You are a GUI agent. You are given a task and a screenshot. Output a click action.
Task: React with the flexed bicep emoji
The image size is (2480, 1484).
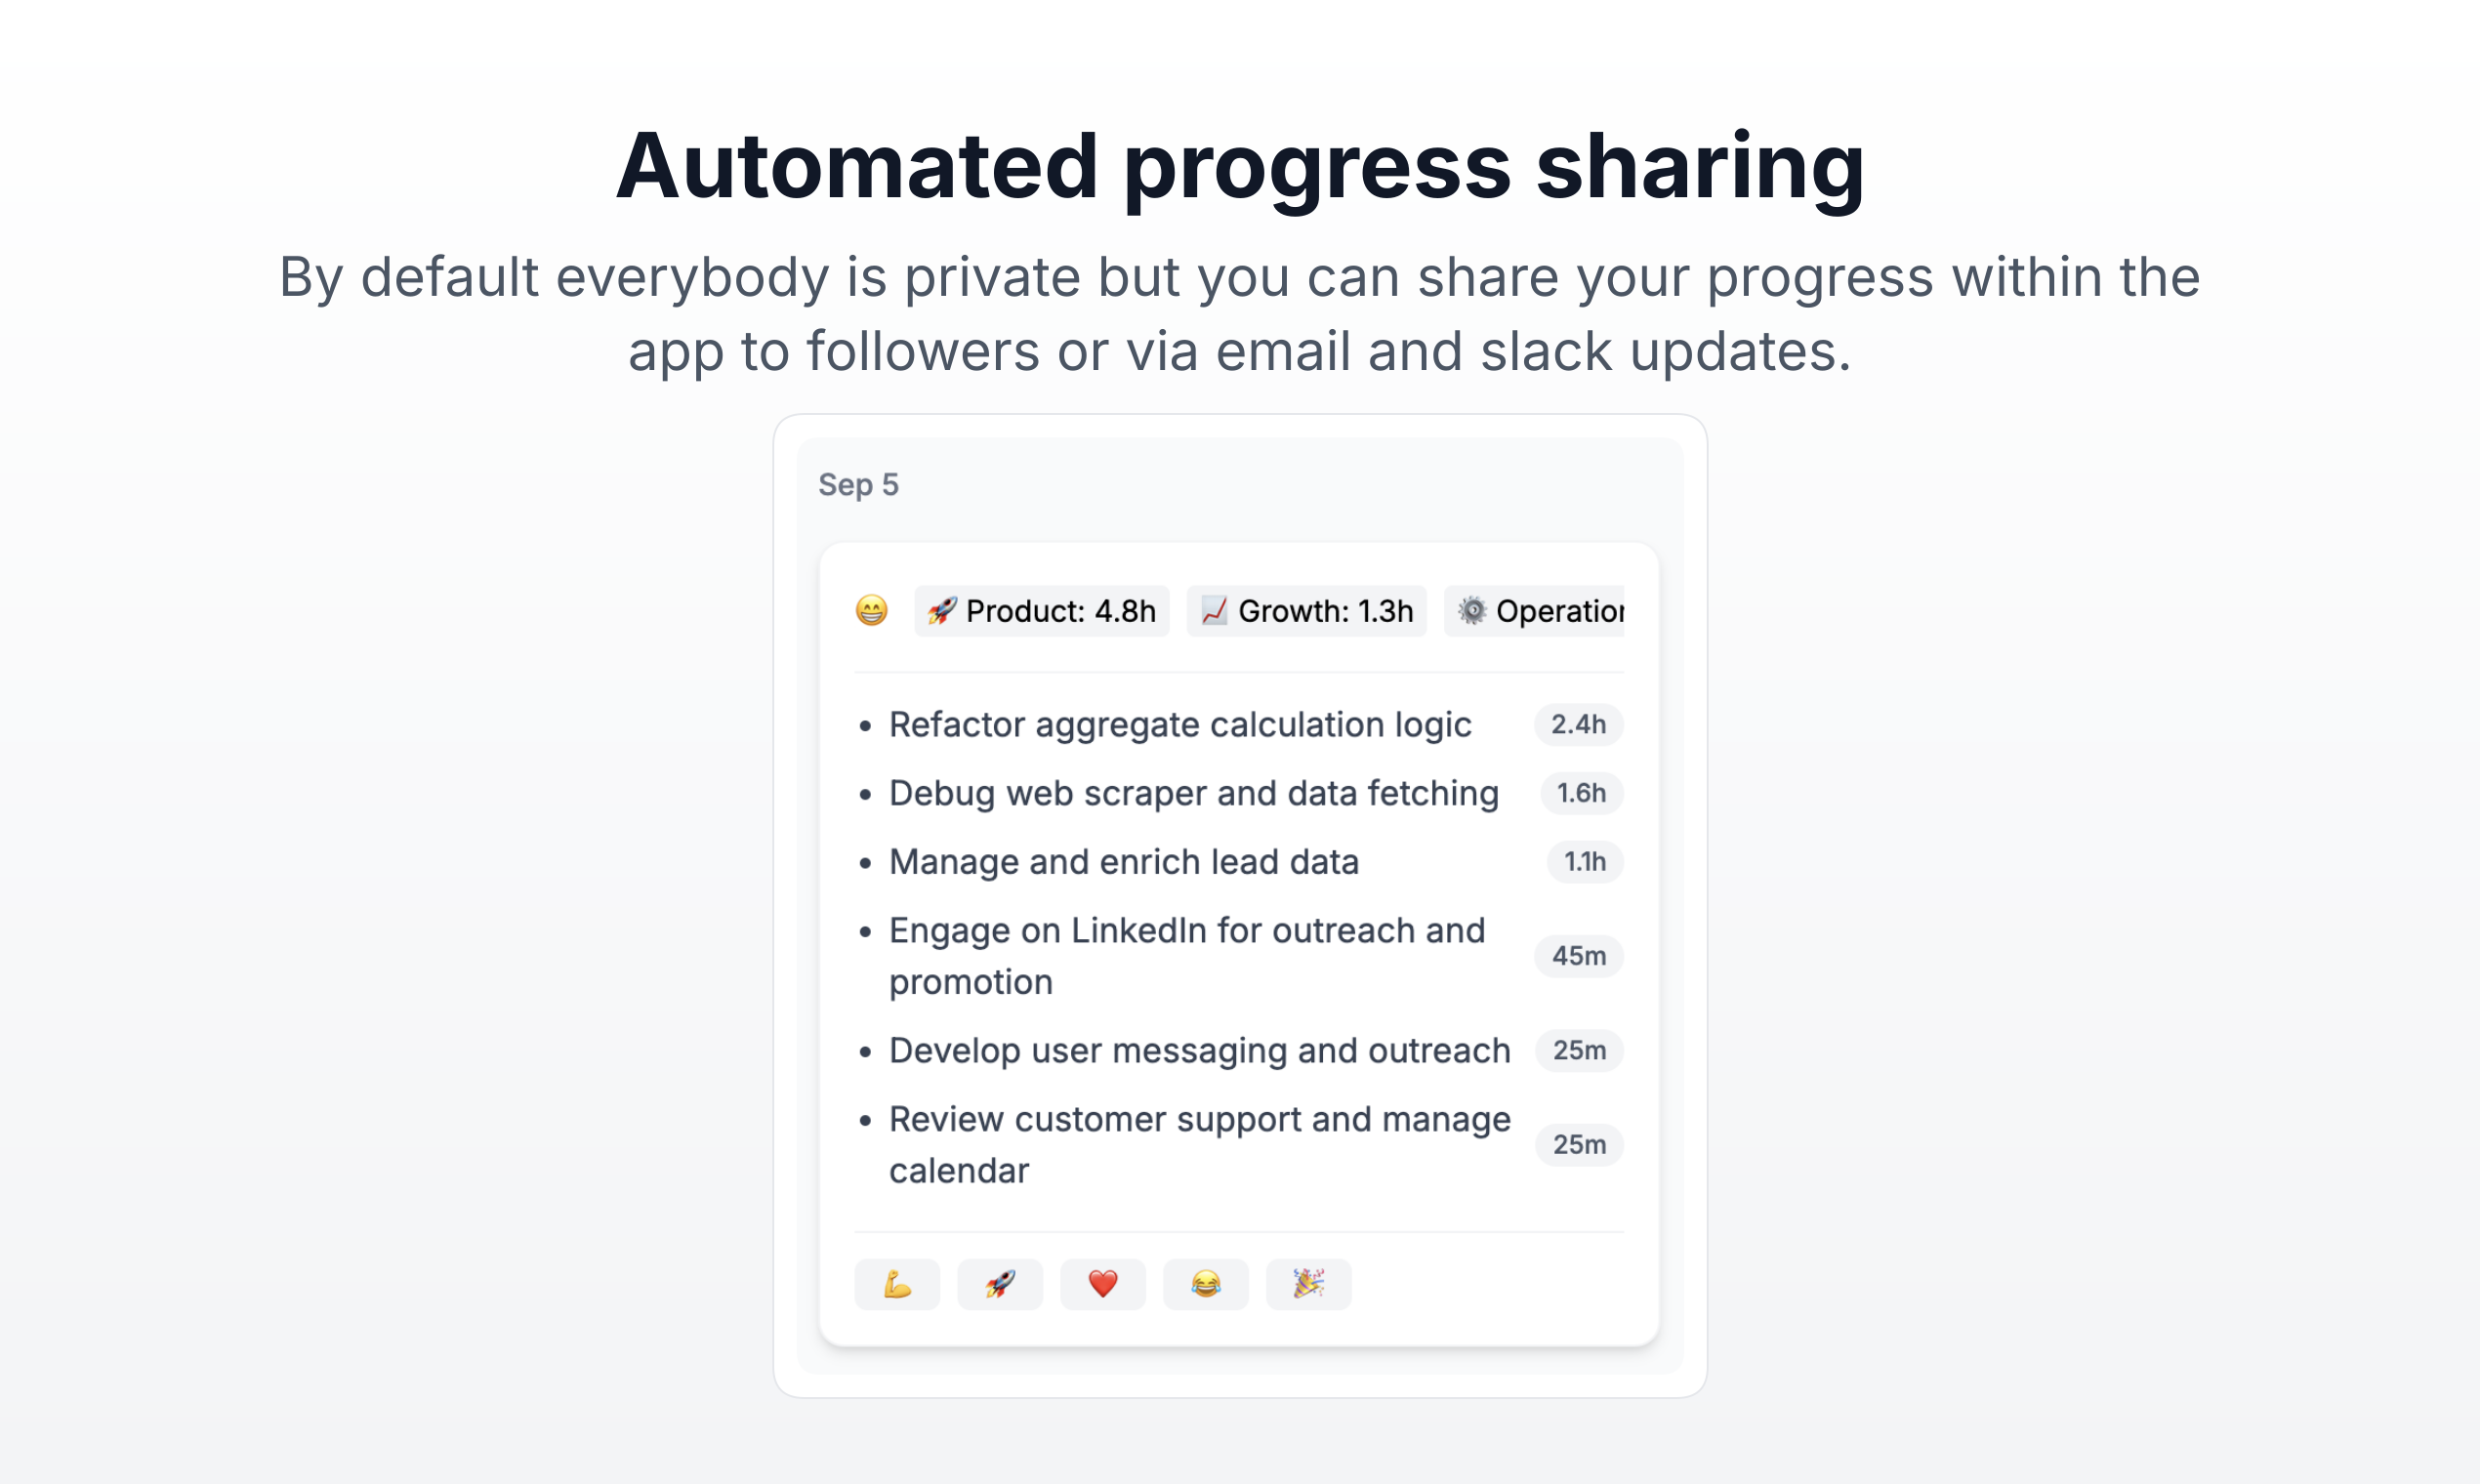tap(897, 1284)
